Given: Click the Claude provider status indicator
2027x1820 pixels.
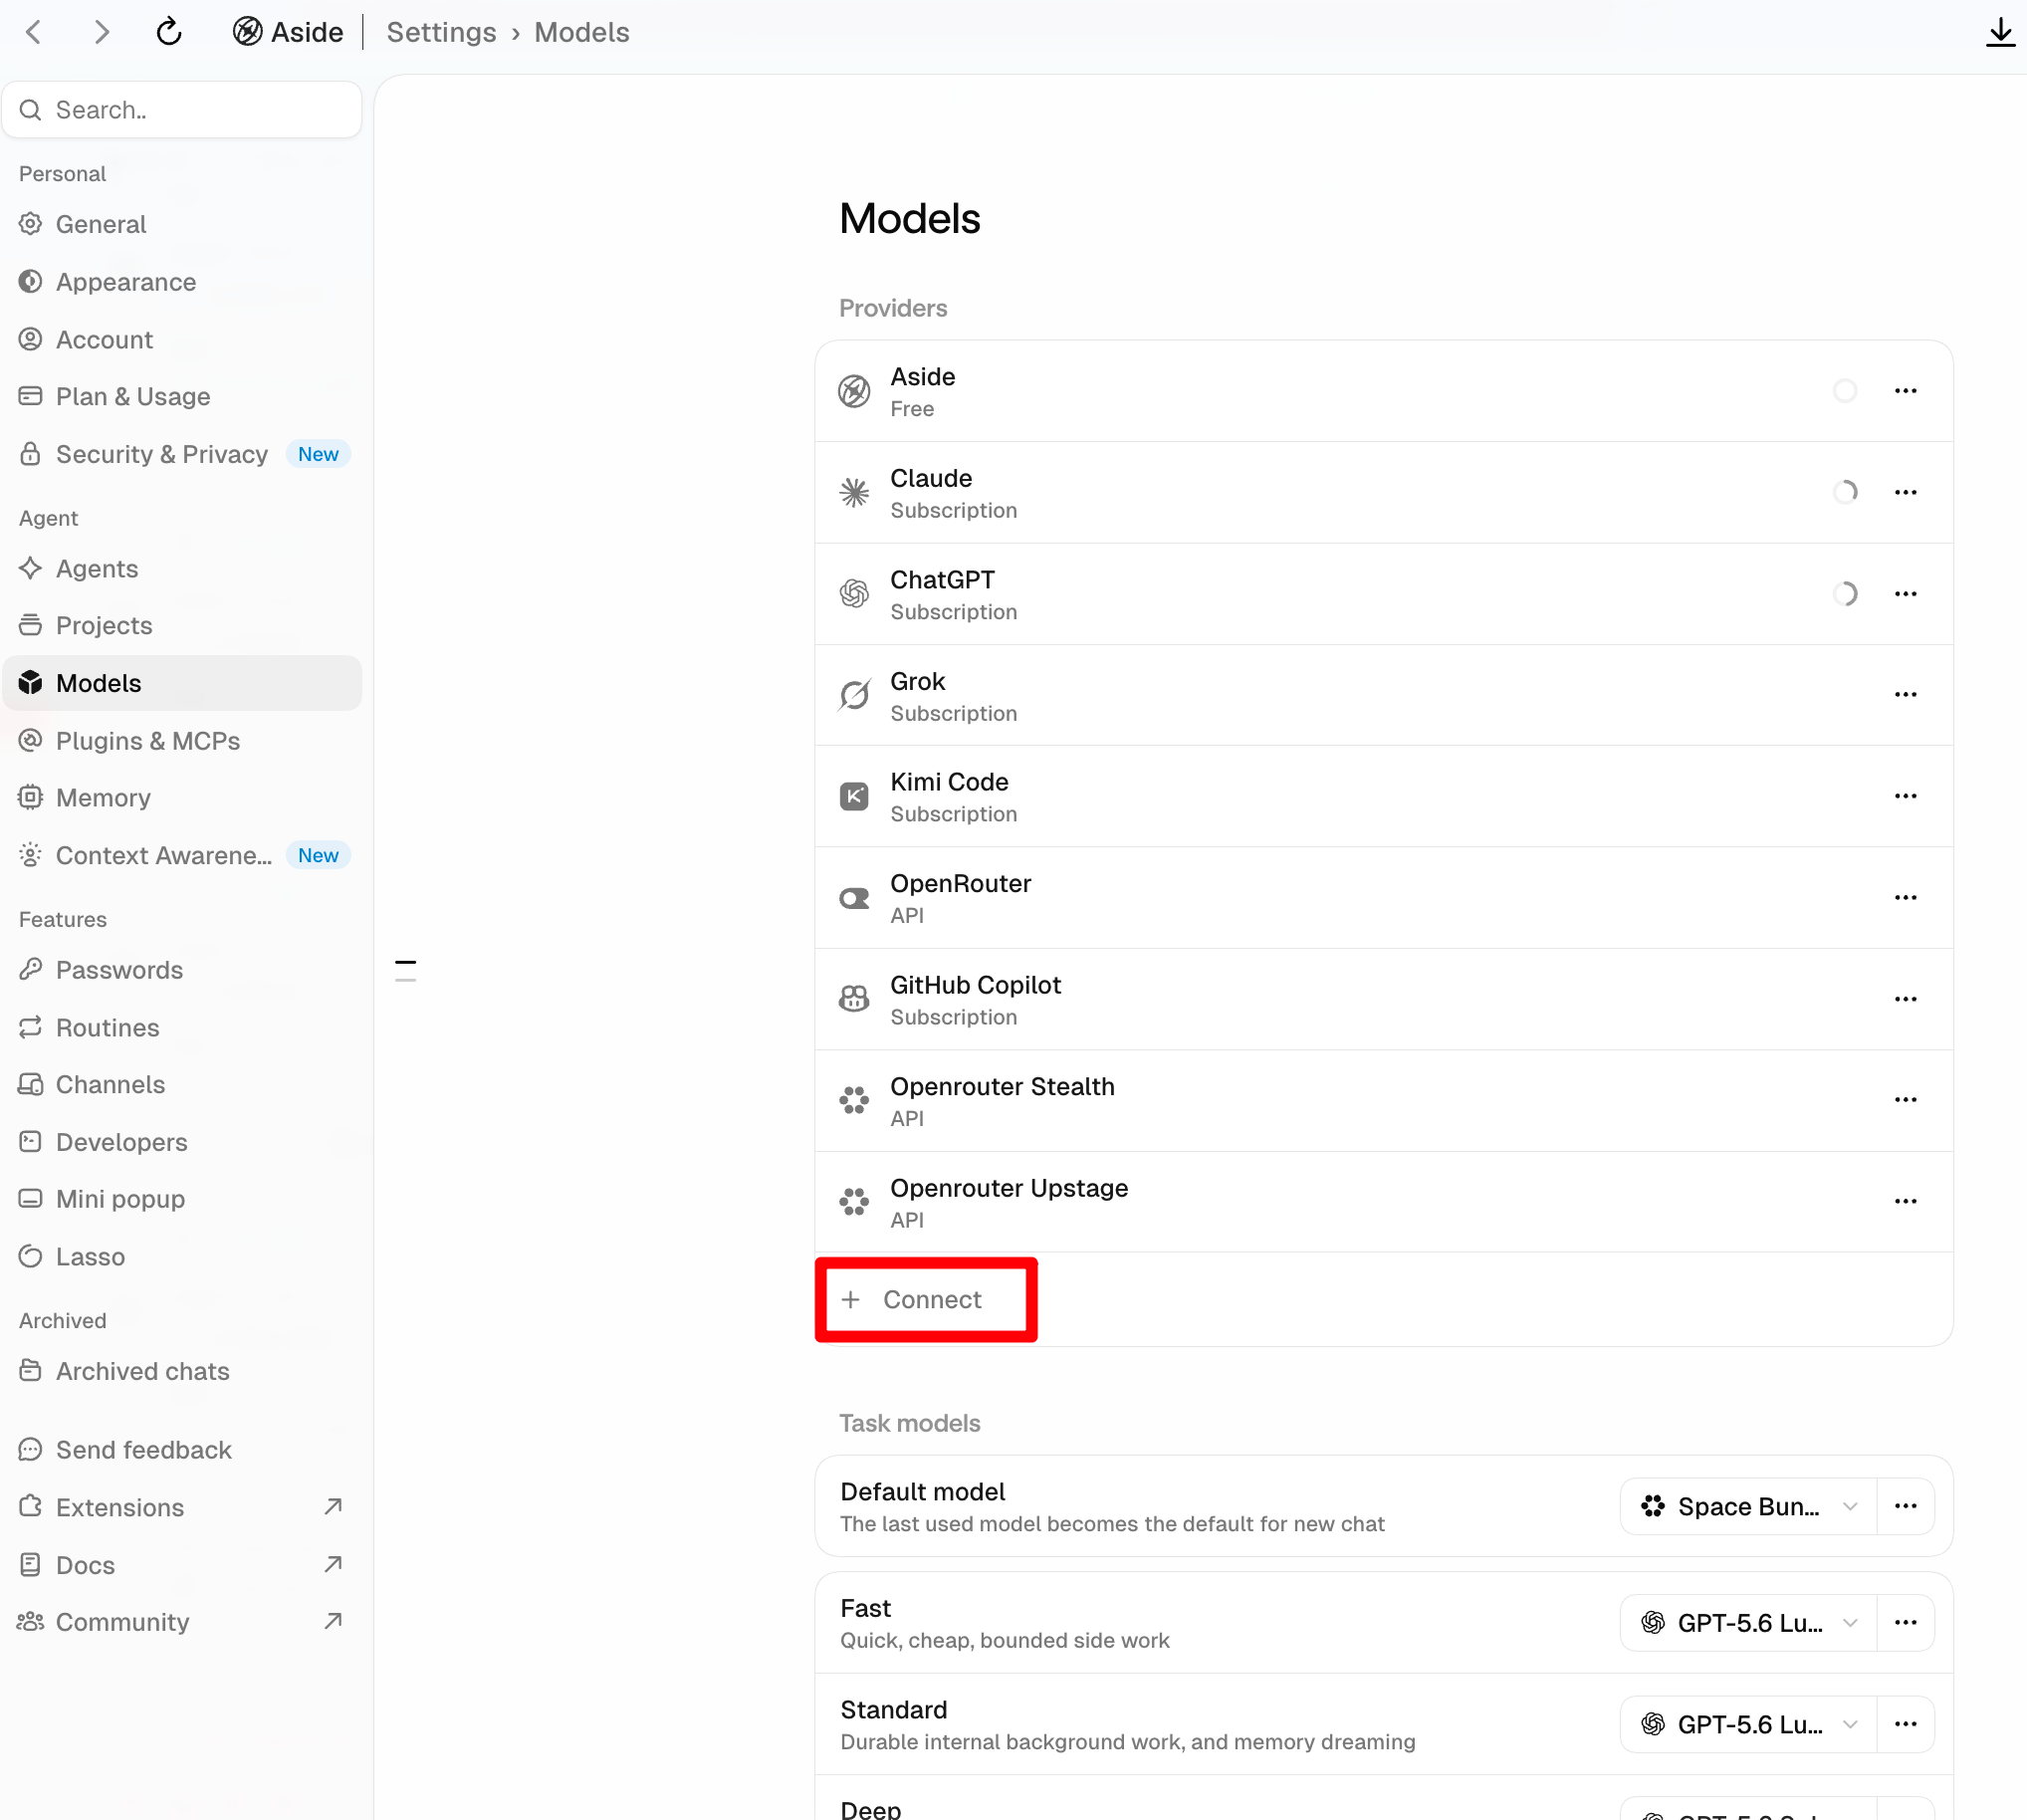Looking at the screenshot, I should pos(1845,493).
